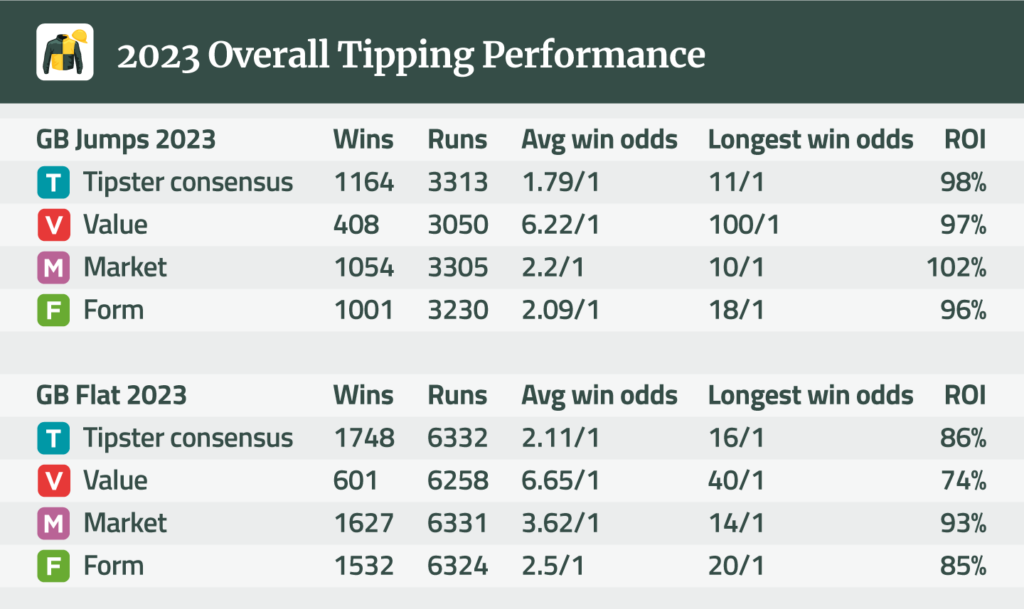Image resolution: width=1024 pixels, height=609 pixels.
Task: Click the teal T icon in GB Jumps
Action: (x=54, y=182)
